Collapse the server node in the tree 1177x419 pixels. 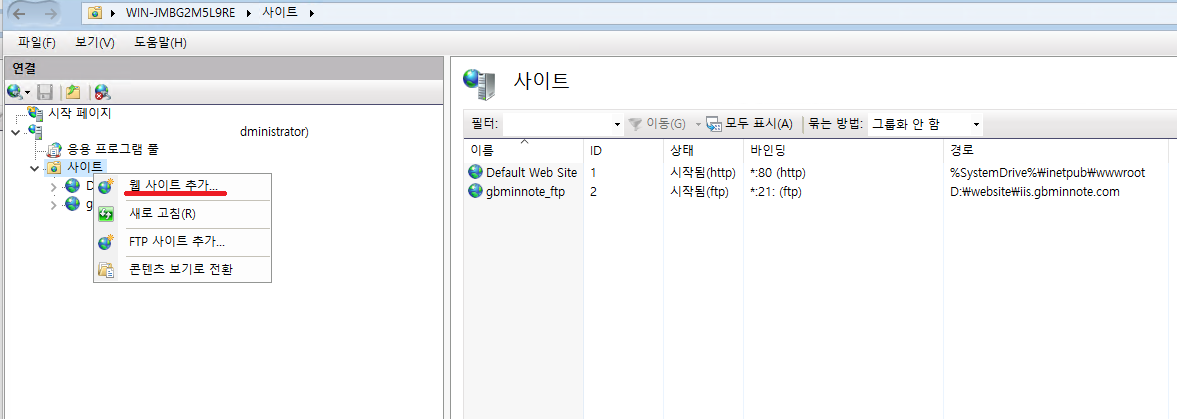coord(16,132)
